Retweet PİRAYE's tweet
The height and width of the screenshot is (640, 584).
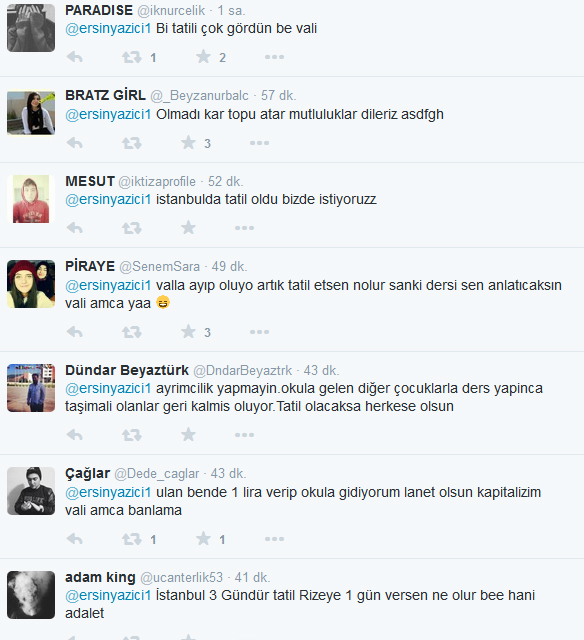click(132, 332)
